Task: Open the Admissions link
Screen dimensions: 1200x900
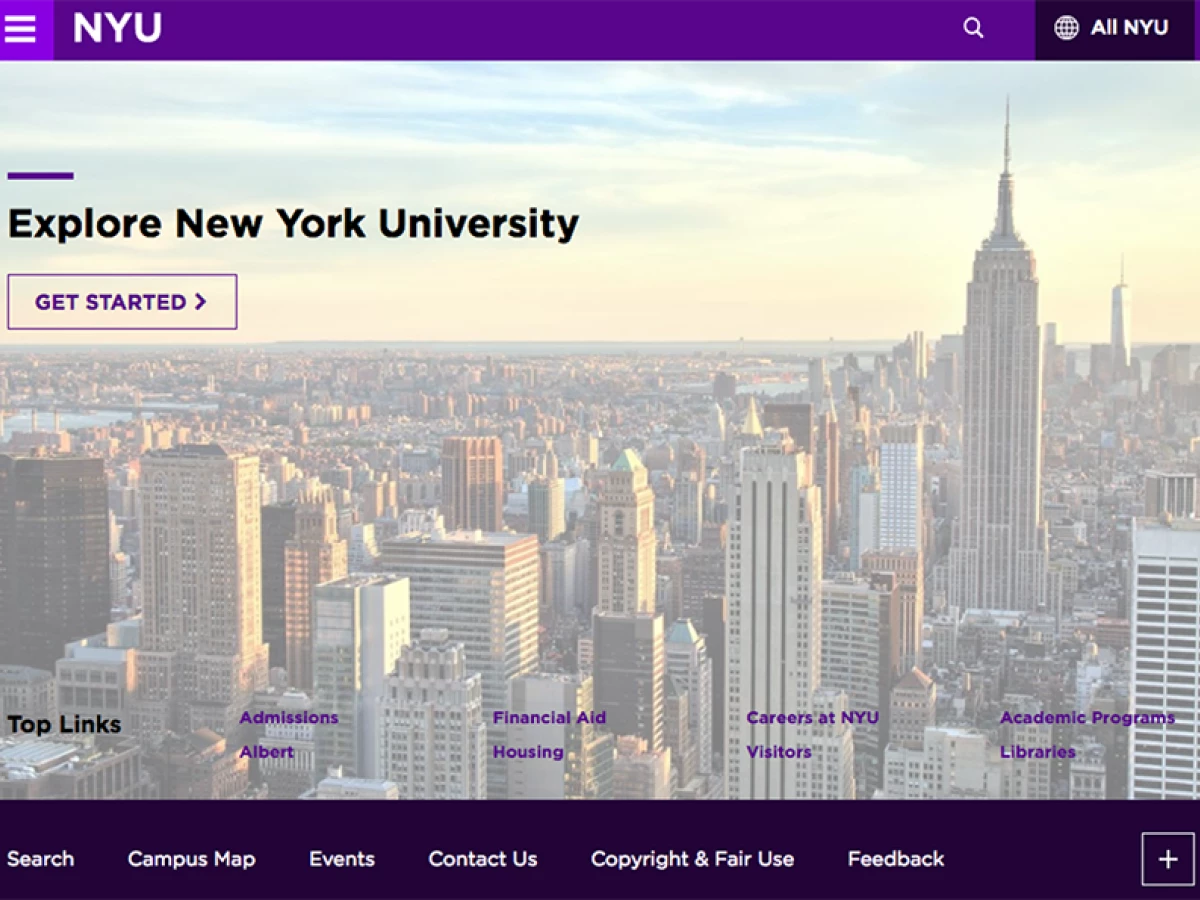Action: 289,718
